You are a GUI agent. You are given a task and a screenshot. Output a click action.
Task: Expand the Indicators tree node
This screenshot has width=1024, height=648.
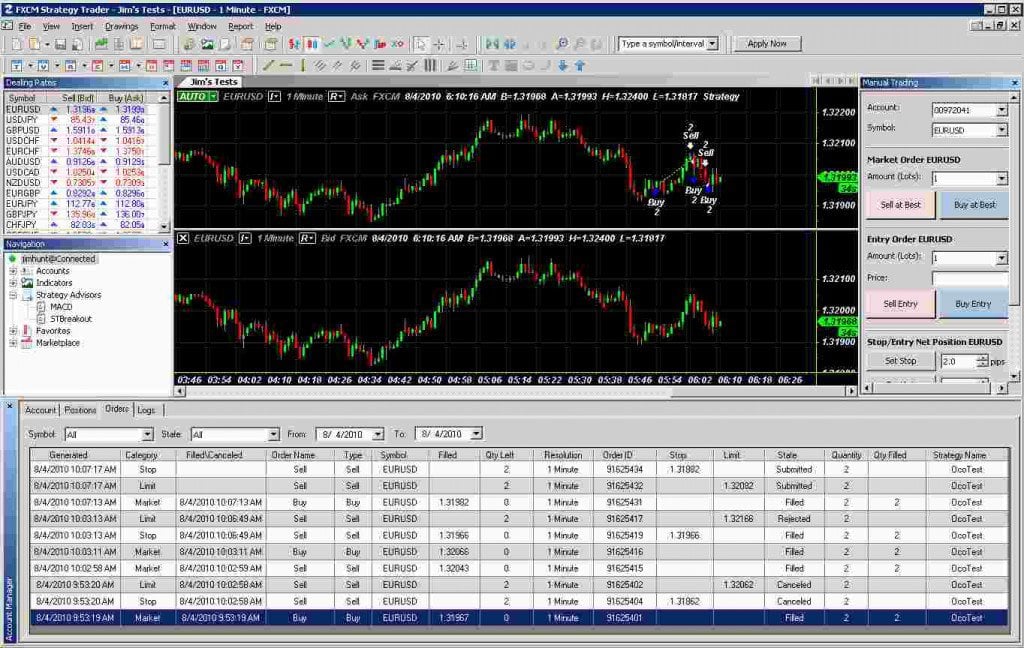pos(12,283)
